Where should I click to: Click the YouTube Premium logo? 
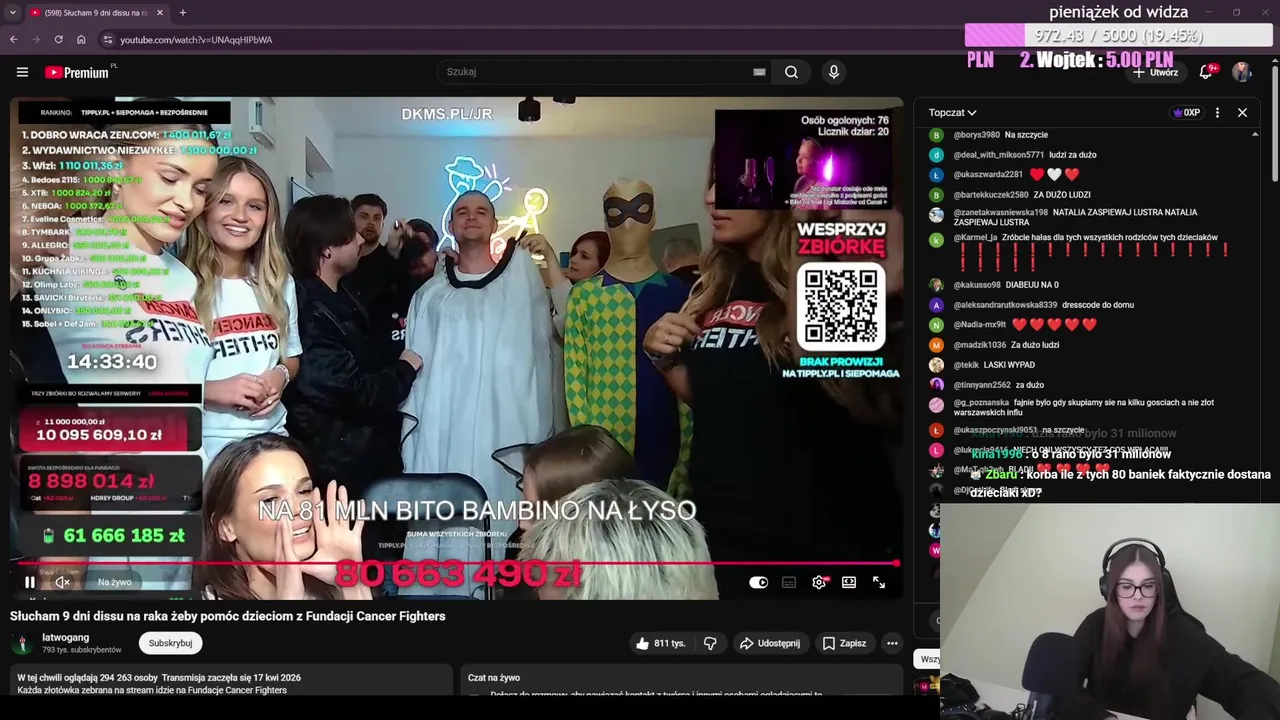pyautogui.click(x=78, y=72)
